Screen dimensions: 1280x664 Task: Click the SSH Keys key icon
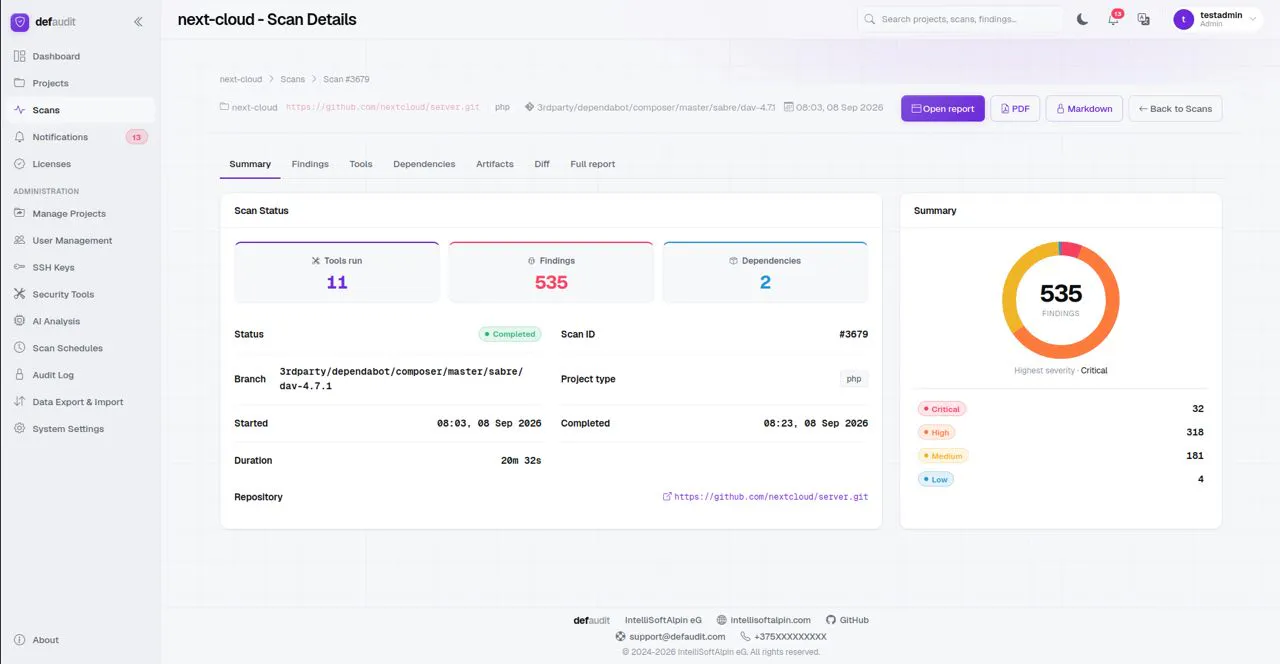pos(20,267)
